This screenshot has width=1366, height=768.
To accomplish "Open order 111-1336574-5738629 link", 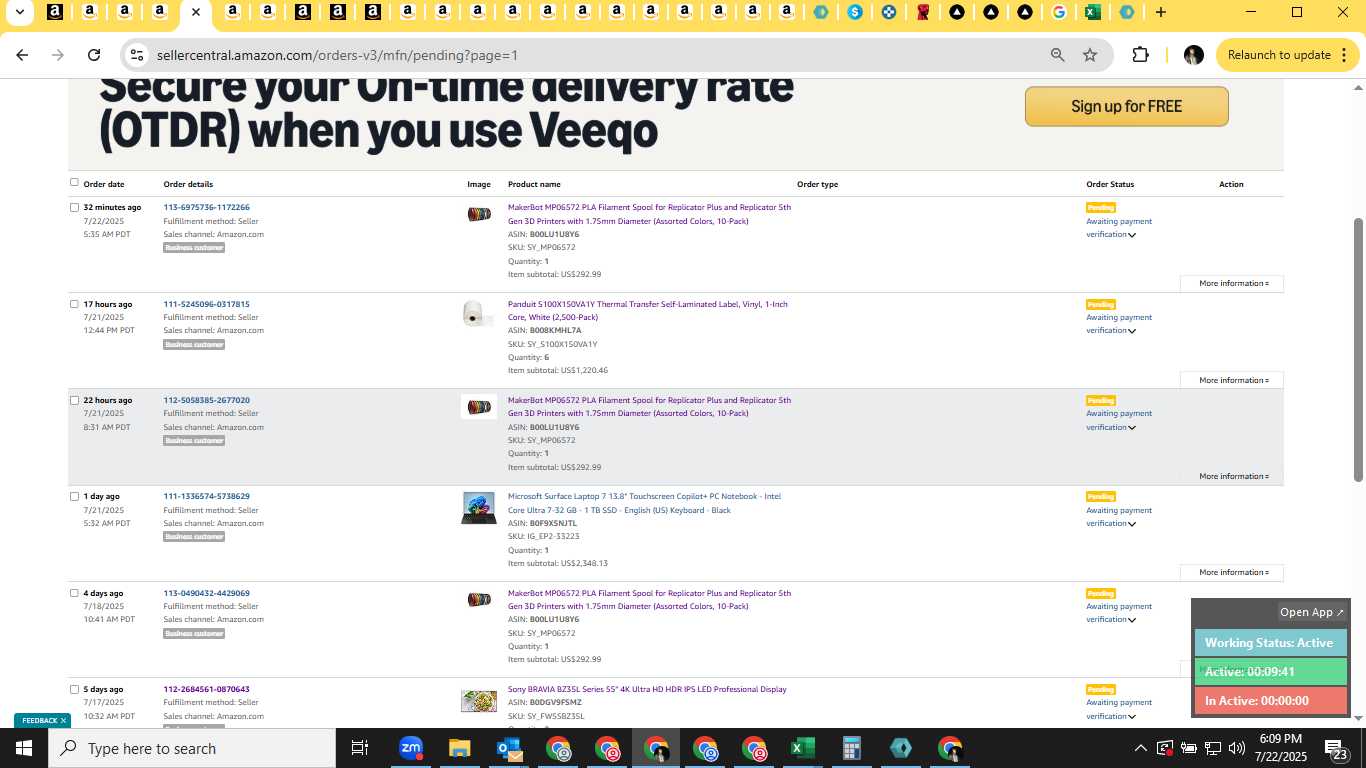I will [207, 496].
